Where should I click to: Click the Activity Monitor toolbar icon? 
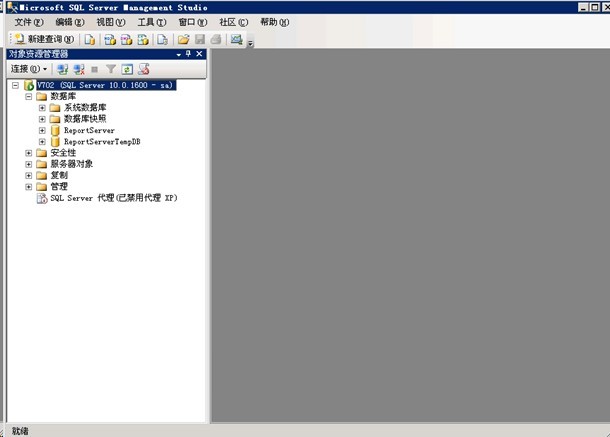tap(237, 39)
